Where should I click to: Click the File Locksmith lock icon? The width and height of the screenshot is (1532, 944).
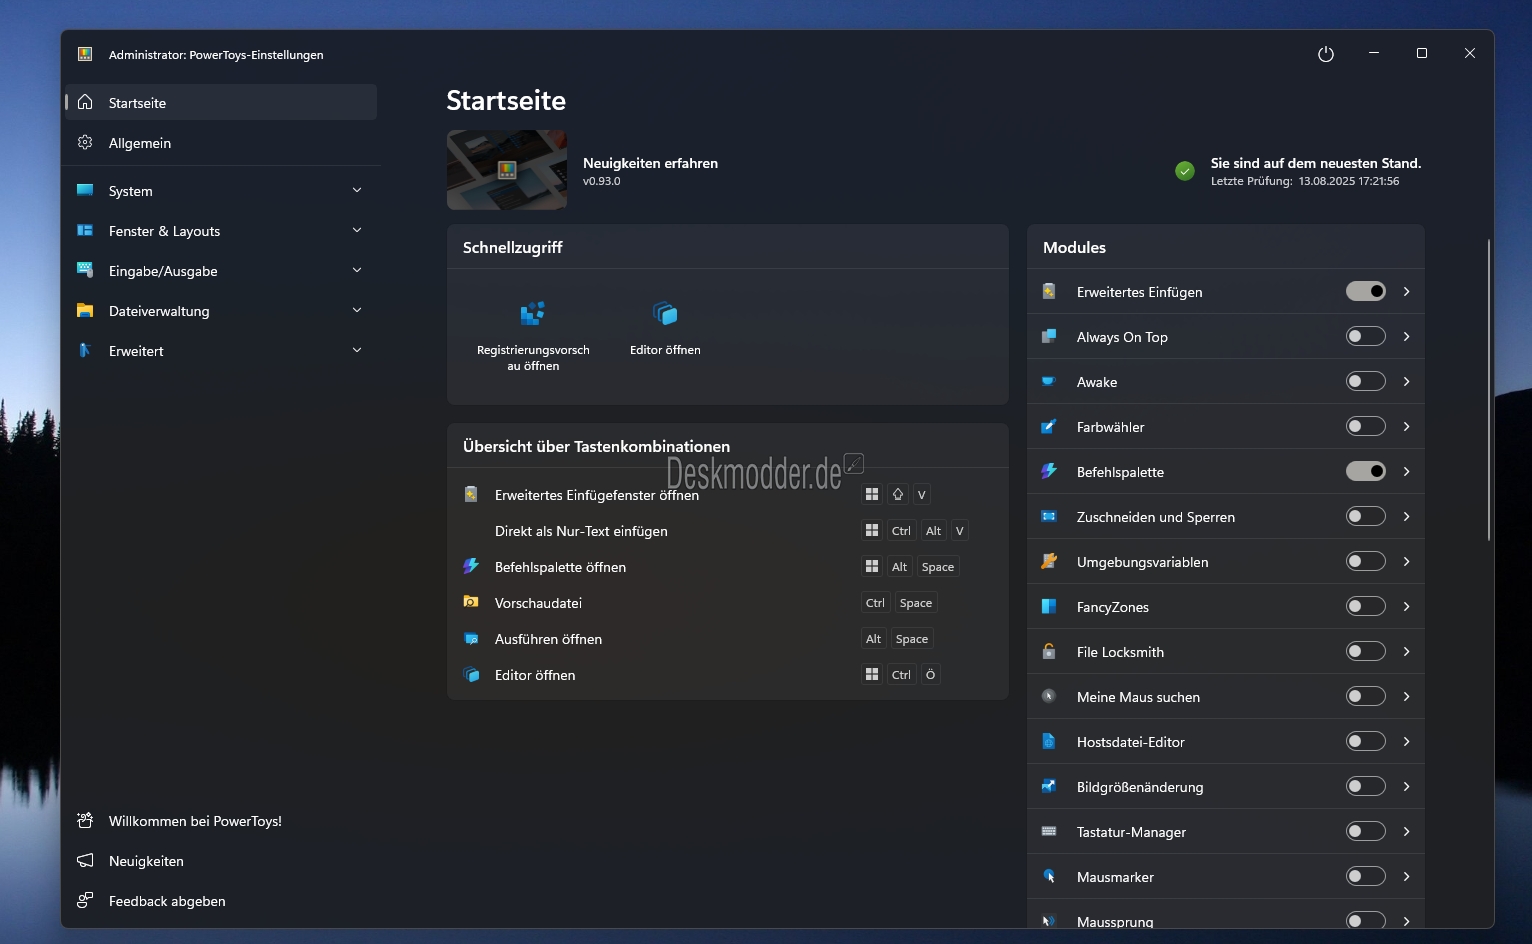(x=1049, y=651)
